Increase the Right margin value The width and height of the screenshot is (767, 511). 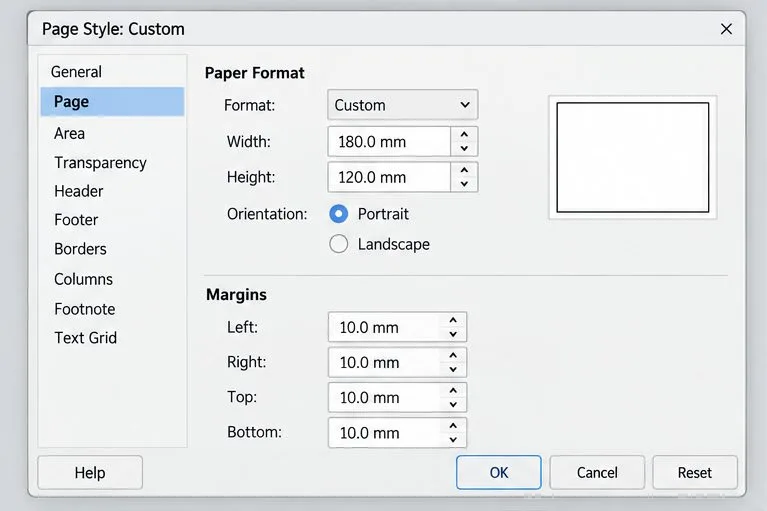point(453,355)
